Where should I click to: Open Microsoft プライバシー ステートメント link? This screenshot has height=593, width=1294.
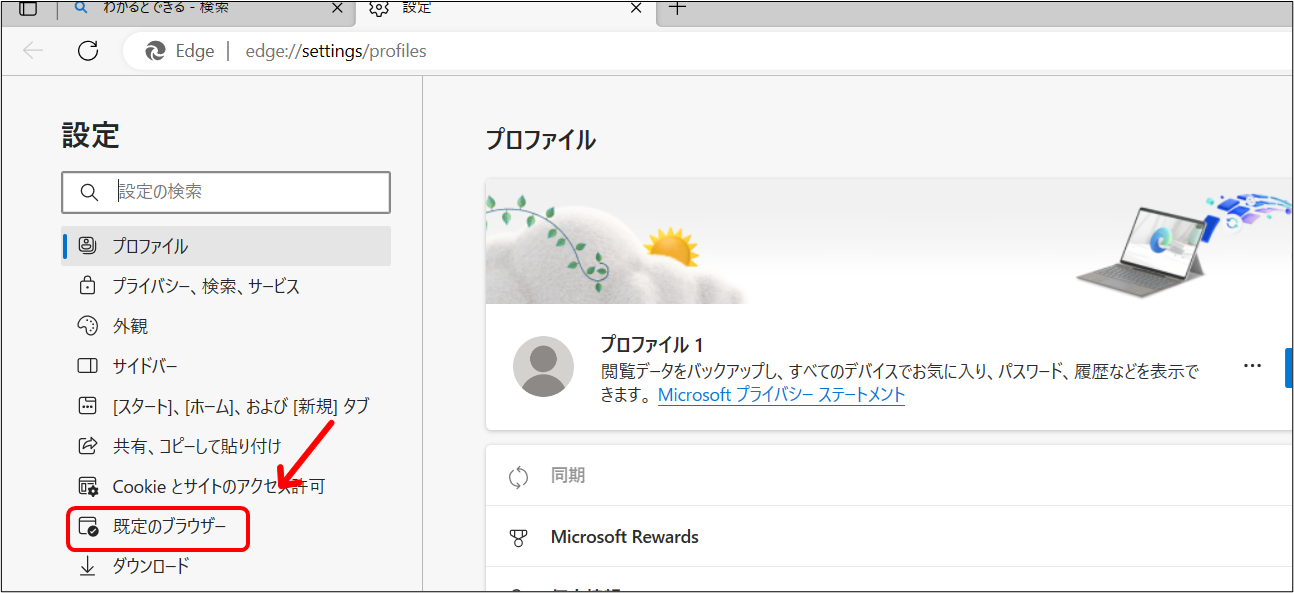pos(781,395)
